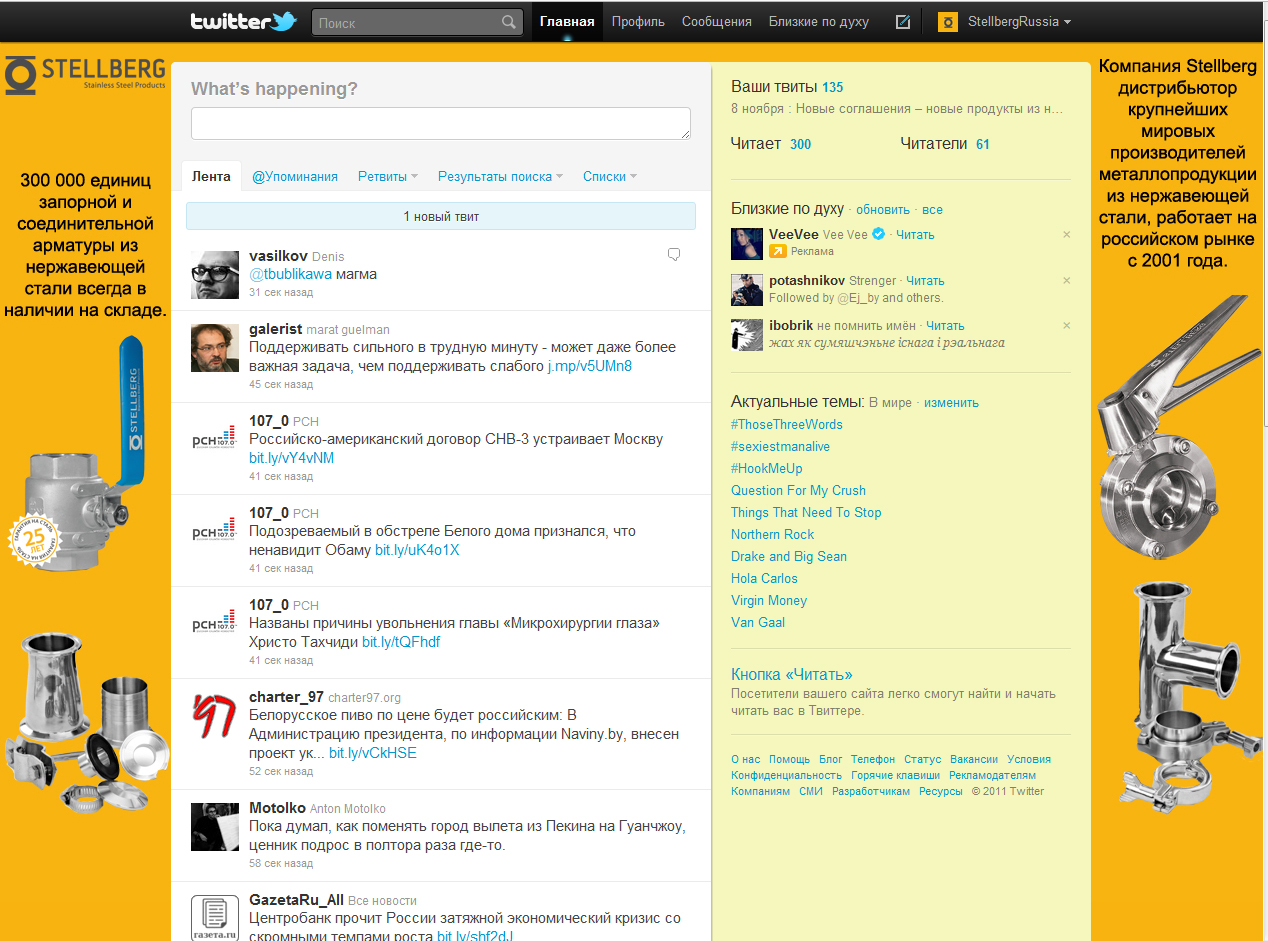Open trend Things That Need To Stop

click(x=806, y=513)
